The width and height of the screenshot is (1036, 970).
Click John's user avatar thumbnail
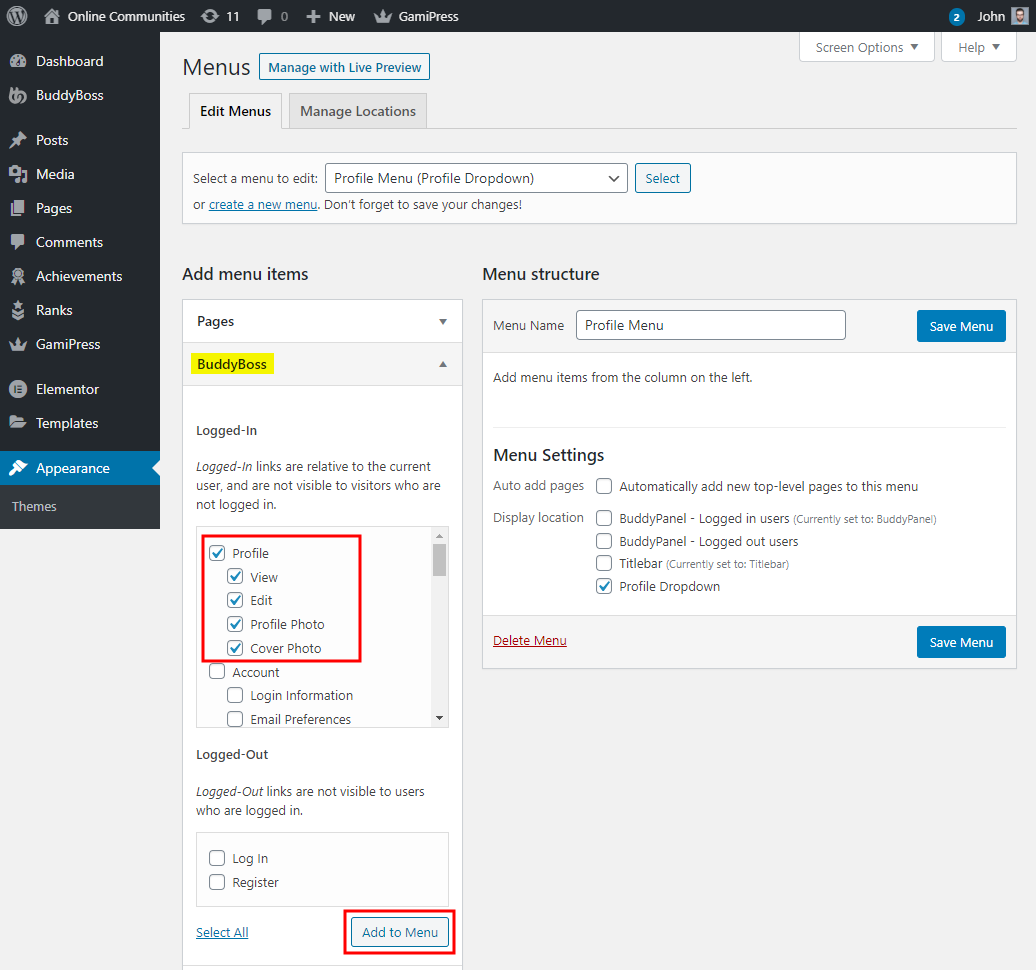click(x=1019, y=16)
